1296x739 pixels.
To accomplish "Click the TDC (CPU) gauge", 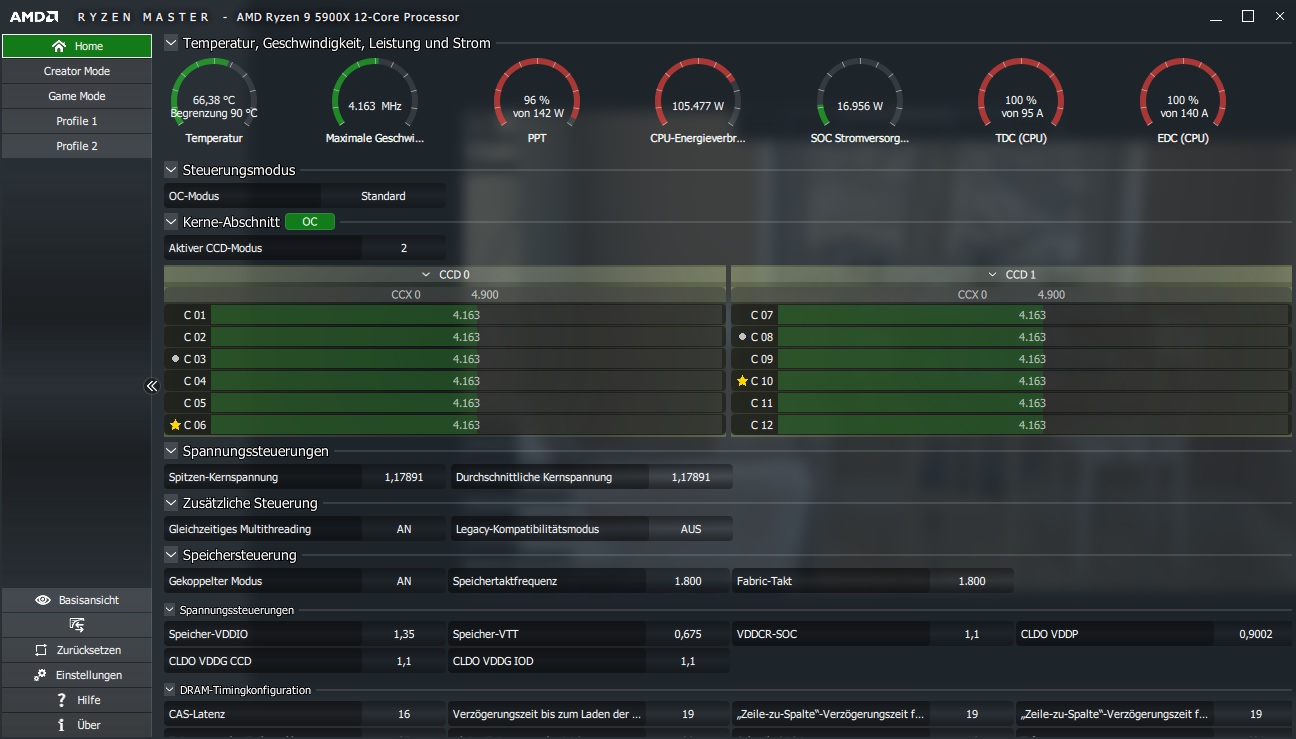I will (x=1021, y=94).
